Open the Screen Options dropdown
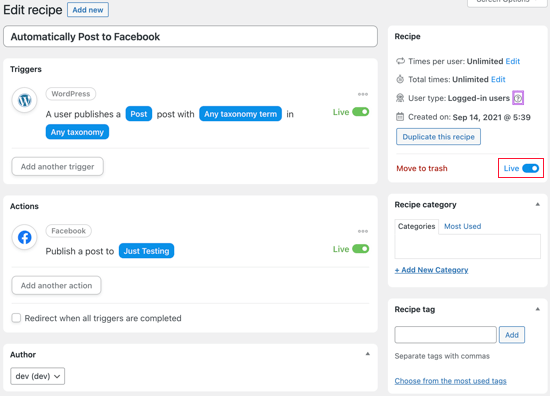Image resolution: width=550 pixels, height=396 pixels. point(508,2)
